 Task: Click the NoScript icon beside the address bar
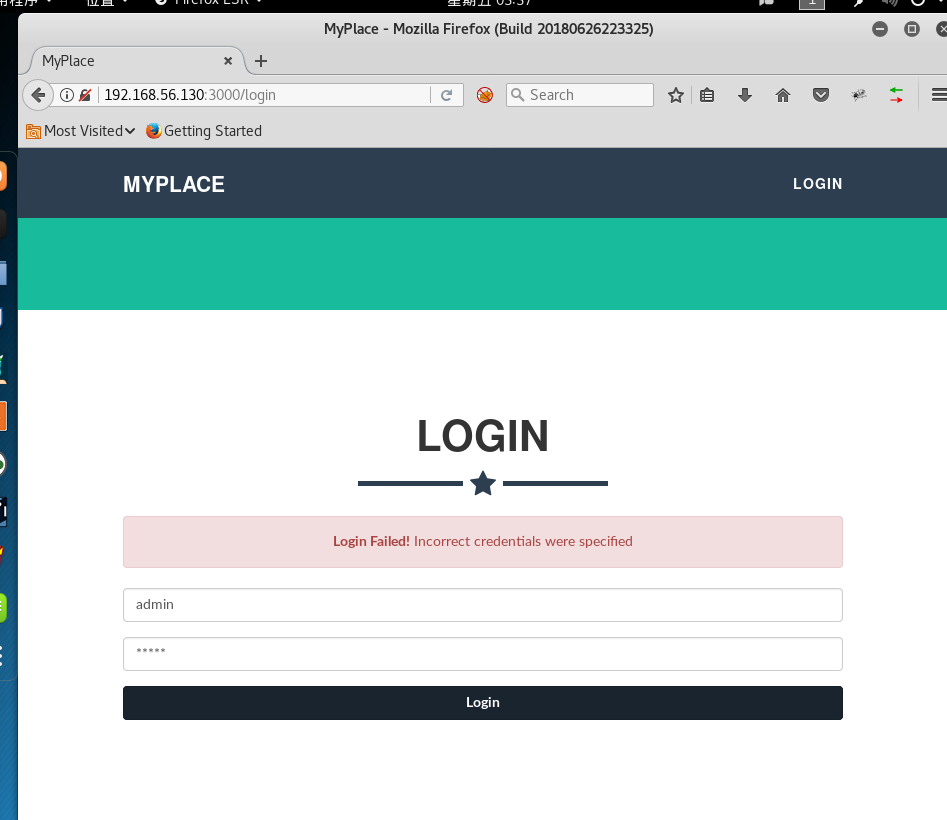pos(484,94)
